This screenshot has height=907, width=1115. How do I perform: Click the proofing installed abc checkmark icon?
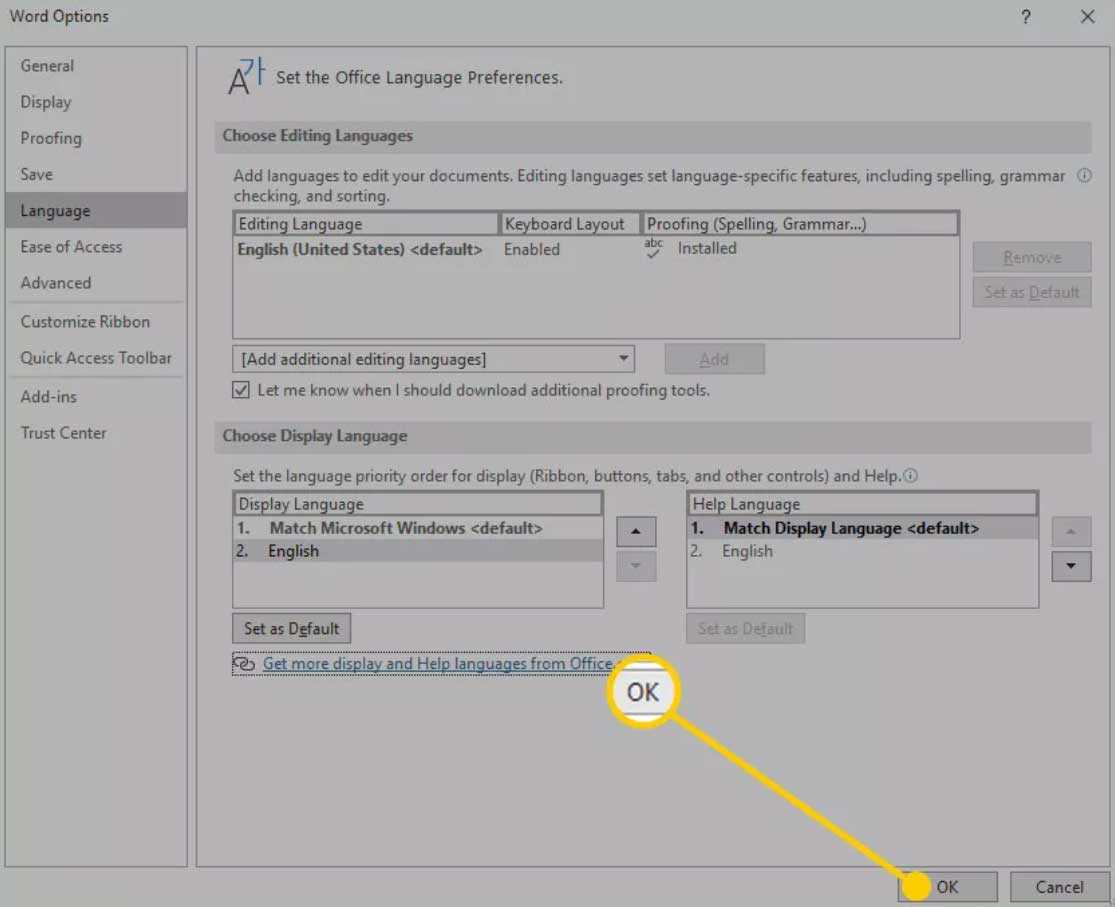pos(654,249)
